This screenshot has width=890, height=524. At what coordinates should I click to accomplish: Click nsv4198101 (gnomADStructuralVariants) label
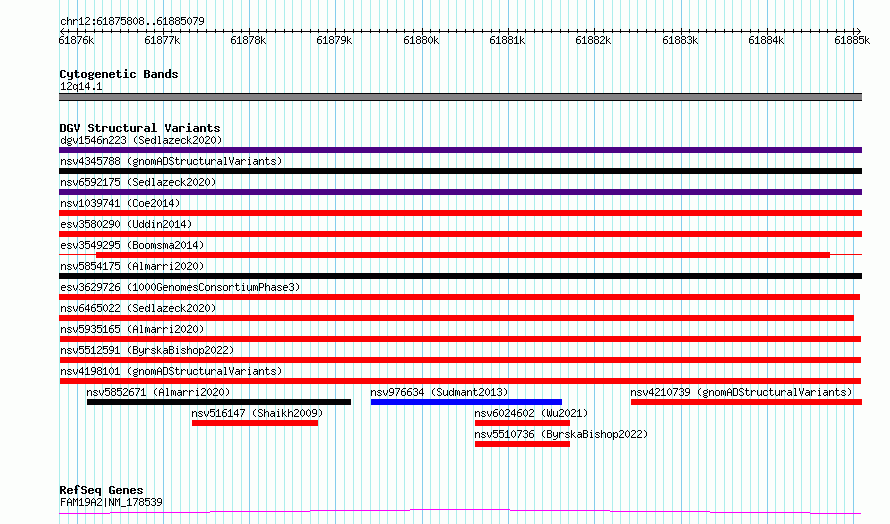171,371
